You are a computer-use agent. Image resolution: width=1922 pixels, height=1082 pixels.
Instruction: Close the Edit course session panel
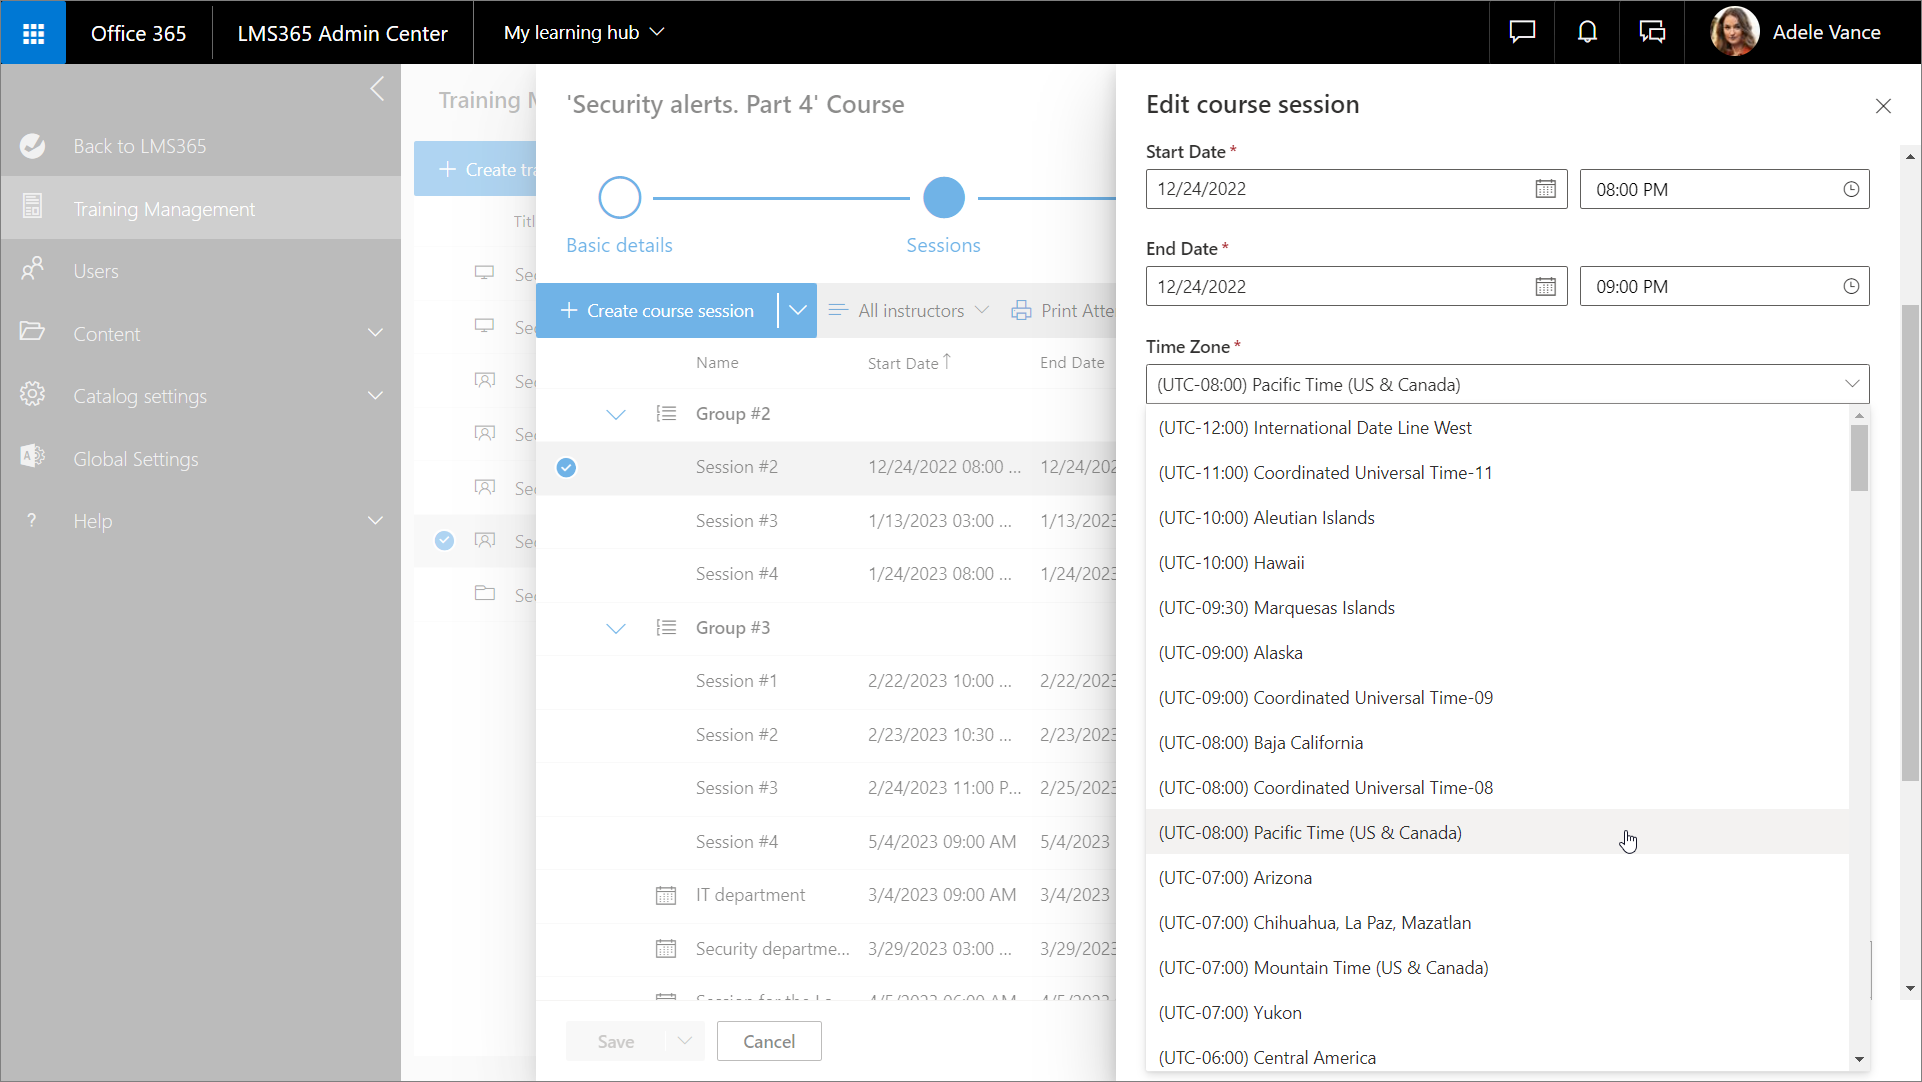(x=1883, y=106)
